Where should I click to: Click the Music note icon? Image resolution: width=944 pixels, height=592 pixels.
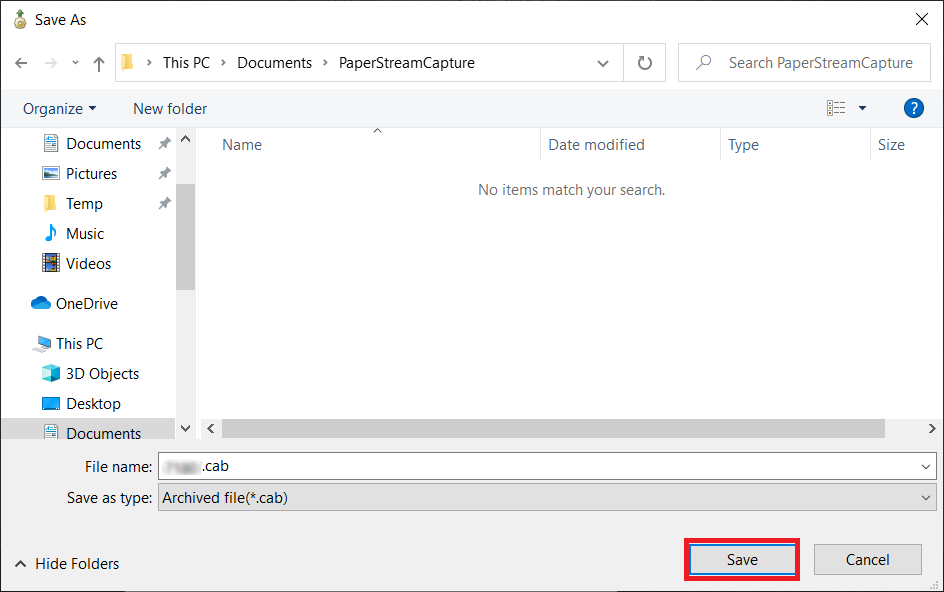click(51, 233)
